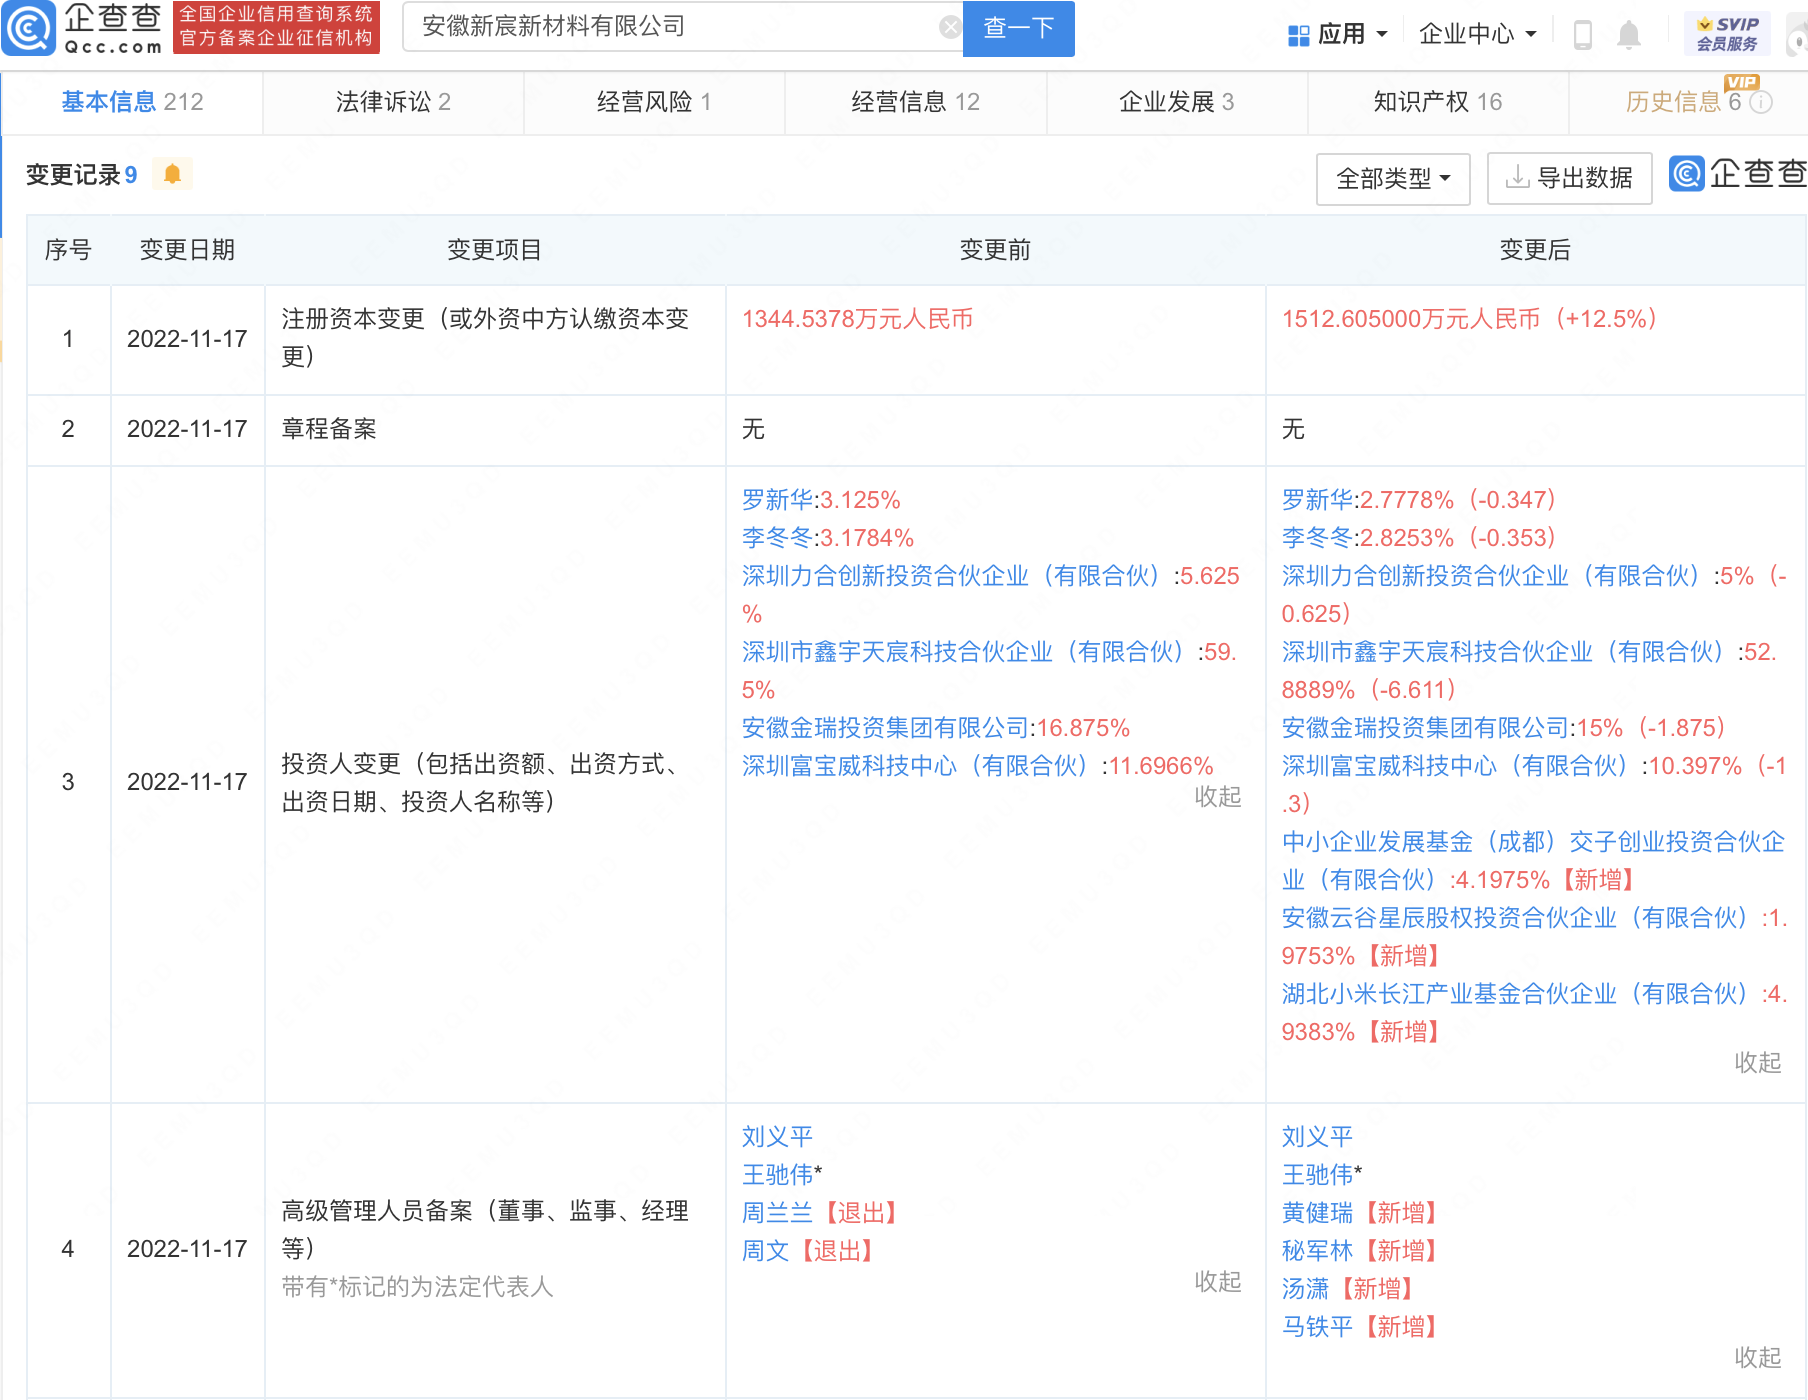The width and height of the screenshot is (1808, 1400).
Task: Open the SVIP member service badge
Action: [x=1727, y=33]
